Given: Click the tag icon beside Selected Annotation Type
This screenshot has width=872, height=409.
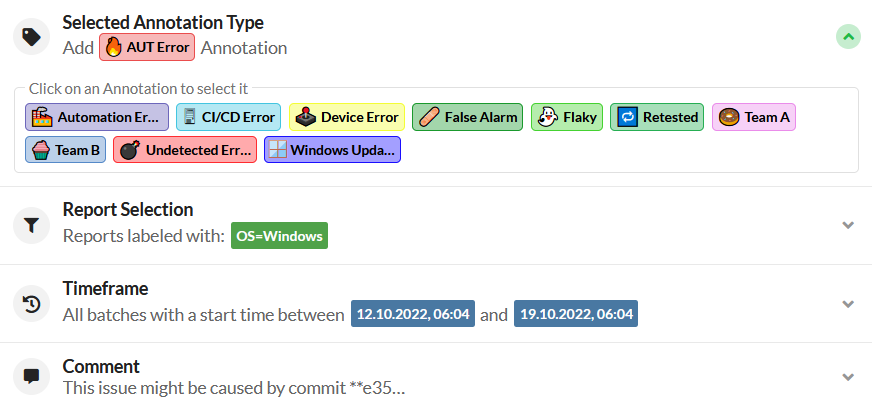Looking at the screenshot, I should (31, 36).
